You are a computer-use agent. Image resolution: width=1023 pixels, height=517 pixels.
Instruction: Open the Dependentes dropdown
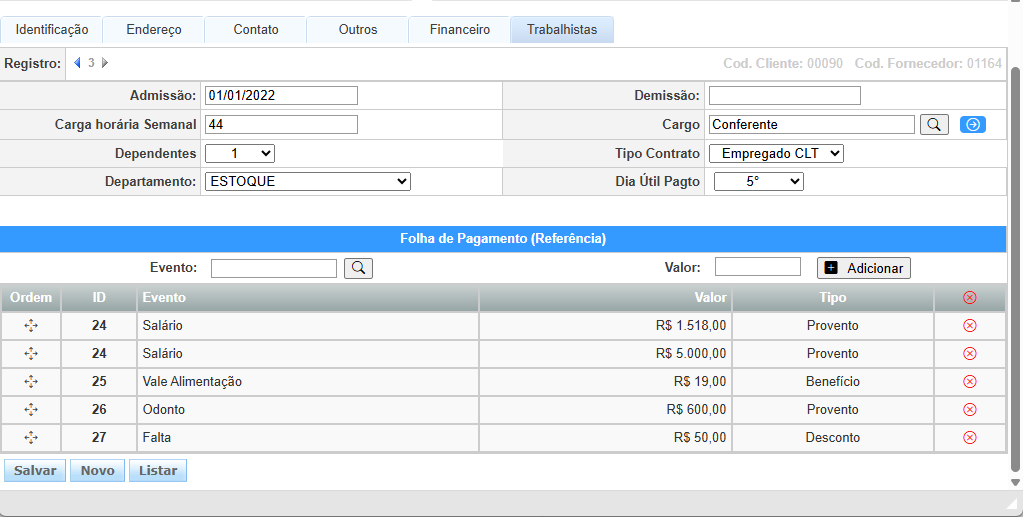(239, 154)
